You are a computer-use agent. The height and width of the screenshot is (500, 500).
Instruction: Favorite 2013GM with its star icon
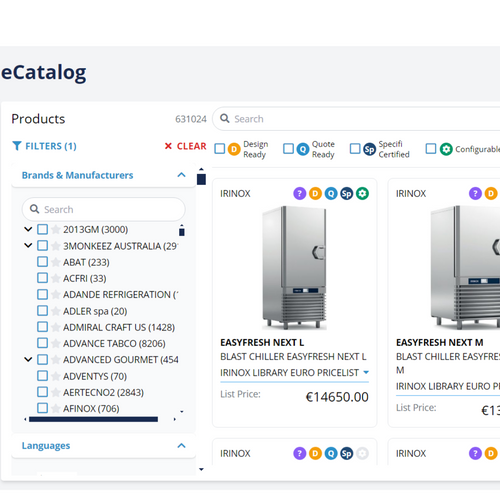[x=56, y=229]
